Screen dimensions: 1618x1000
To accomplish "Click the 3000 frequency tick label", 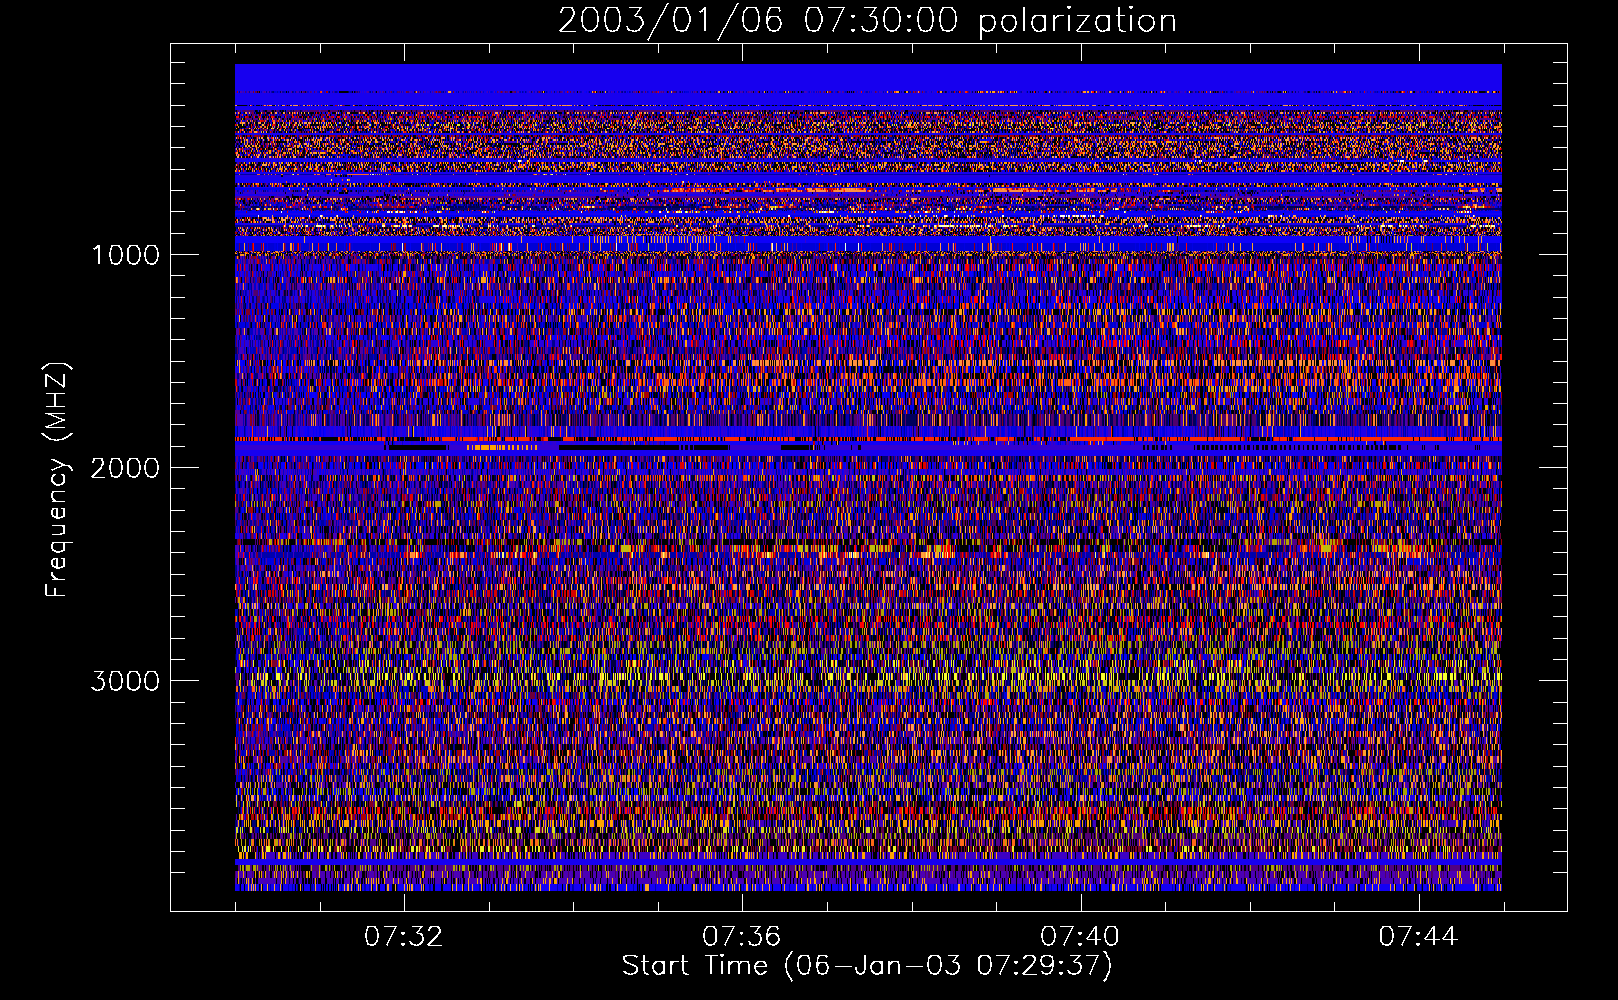I will [126, 681].
